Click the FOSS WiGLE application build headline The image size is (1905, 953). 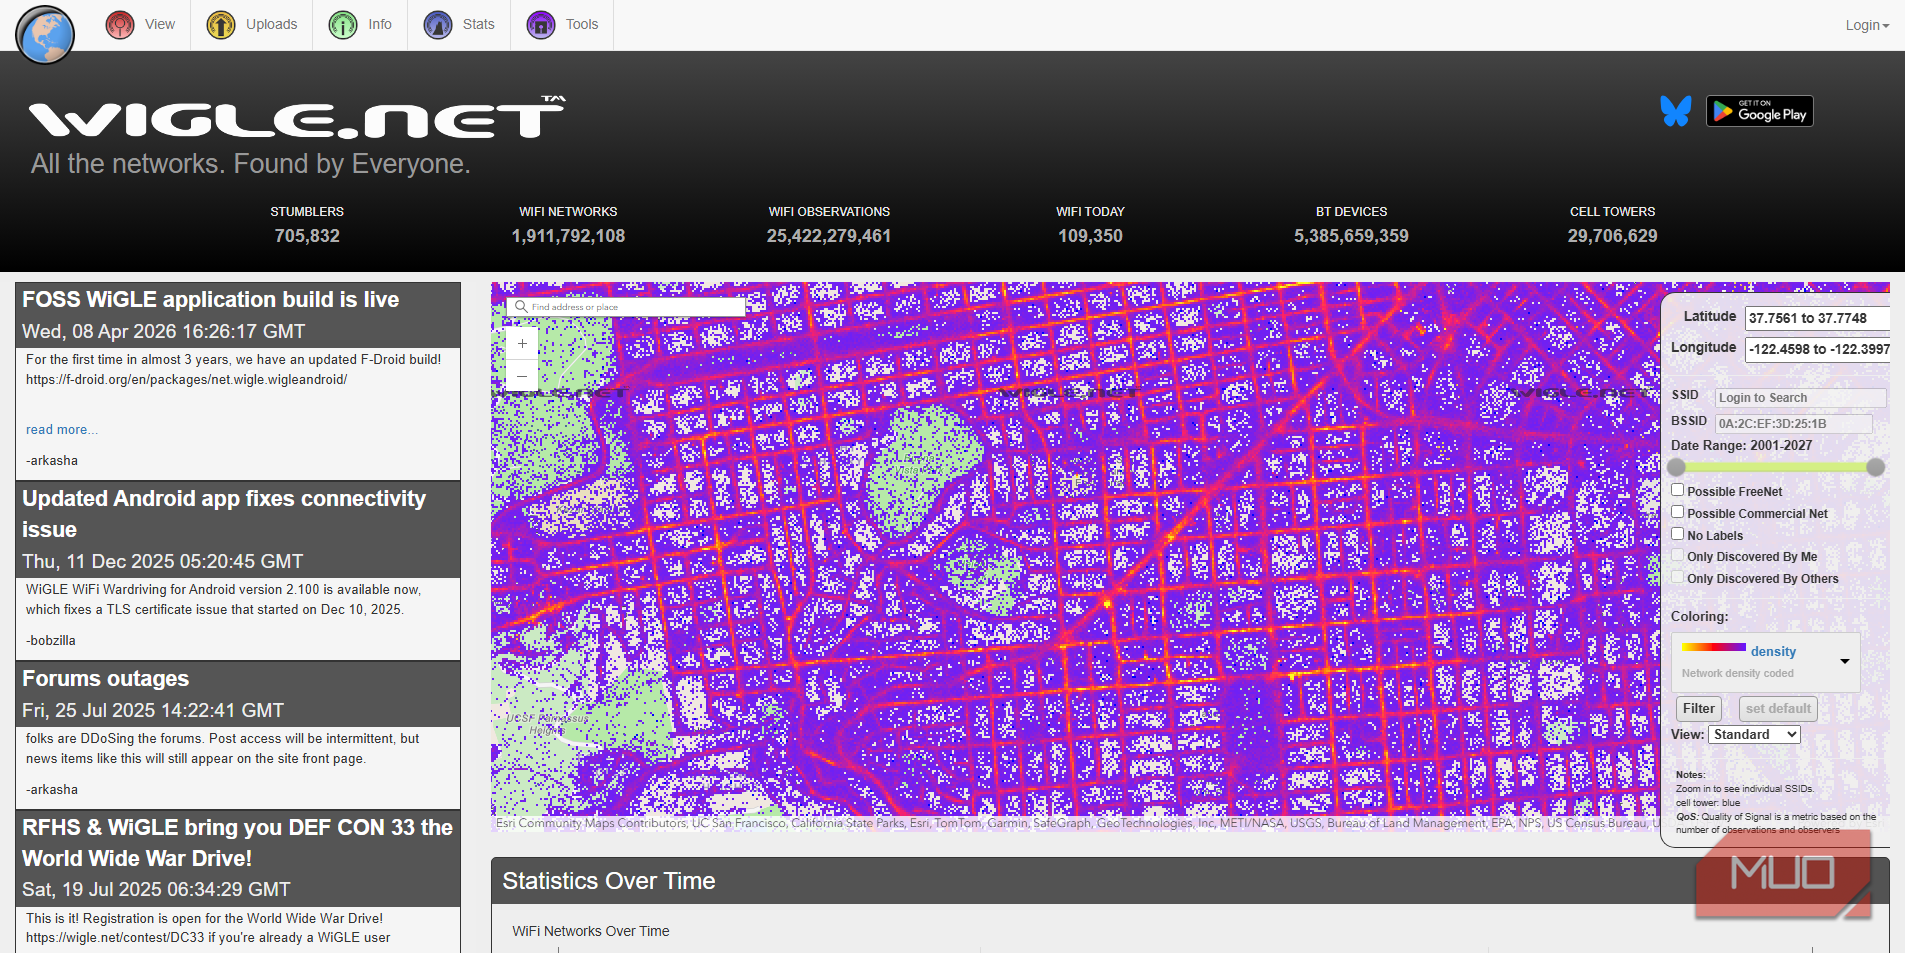tap(211, 299)
